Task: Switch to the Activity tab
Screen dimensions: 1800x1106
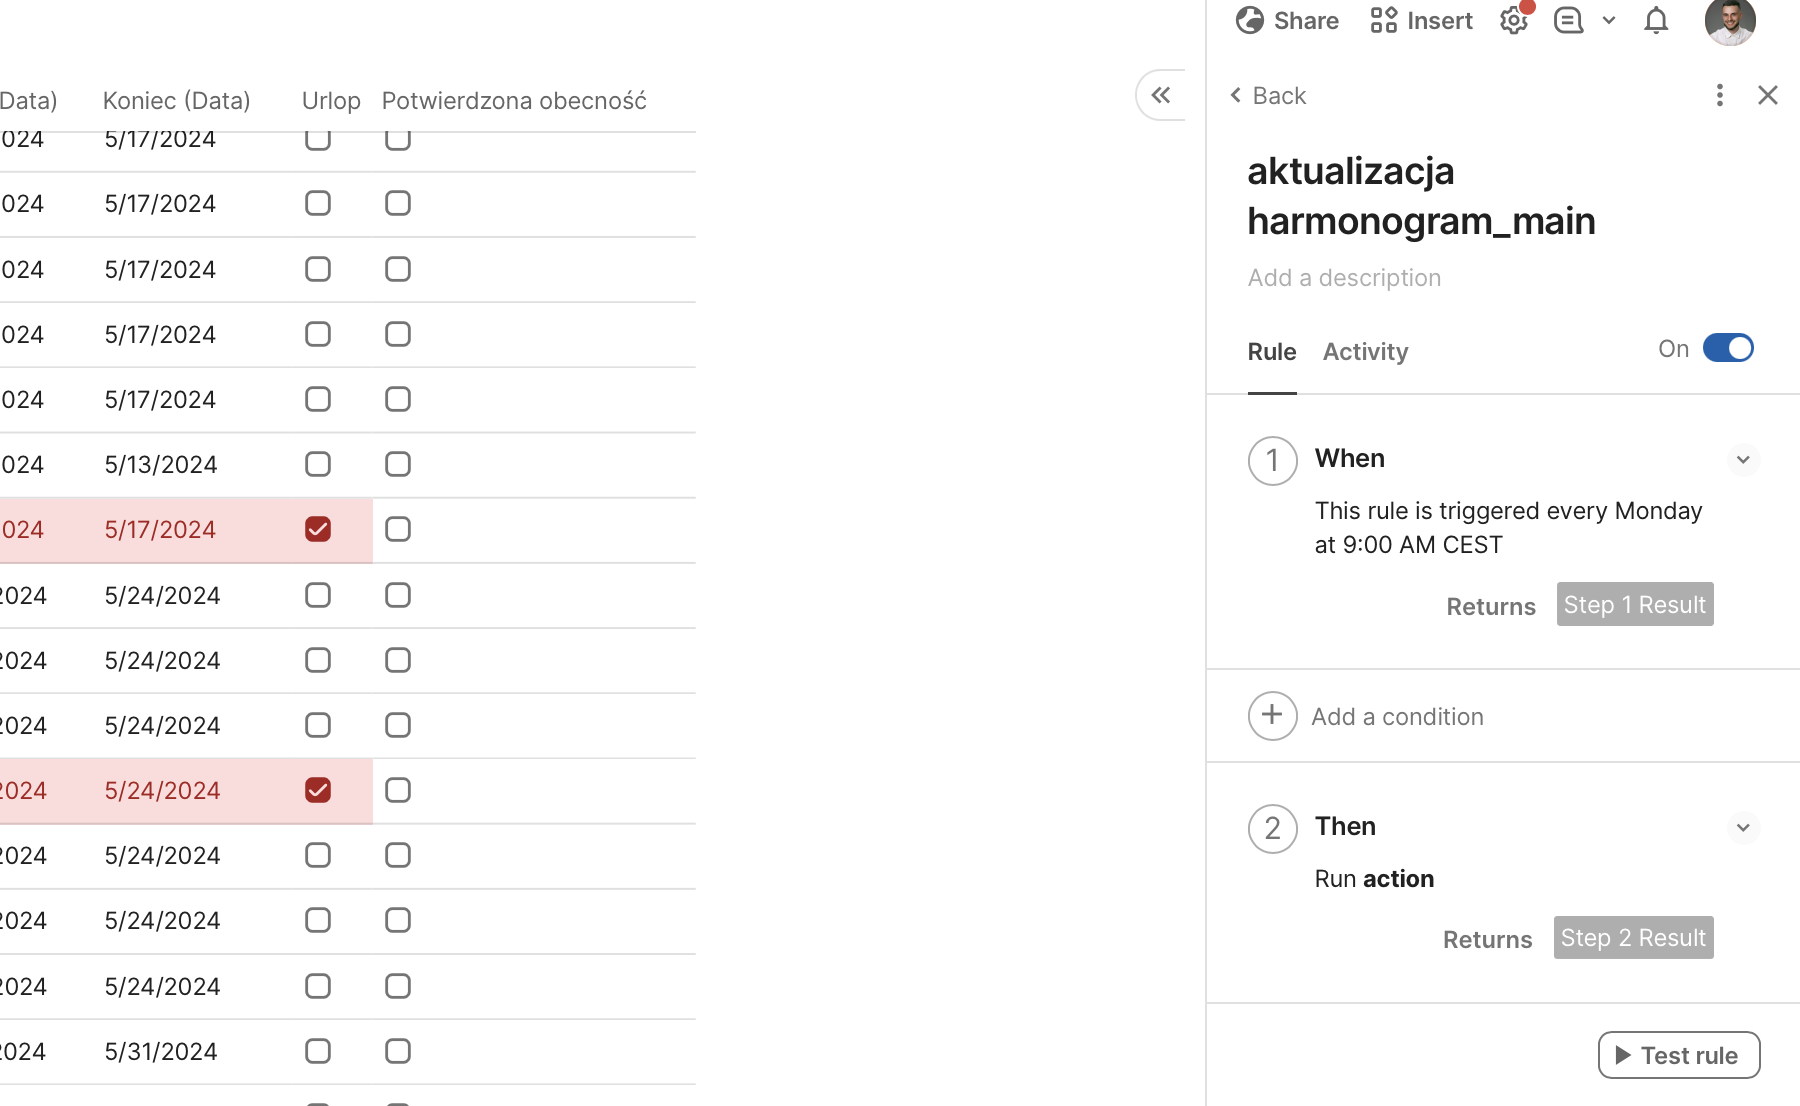Action: (x=1365, y=352)
